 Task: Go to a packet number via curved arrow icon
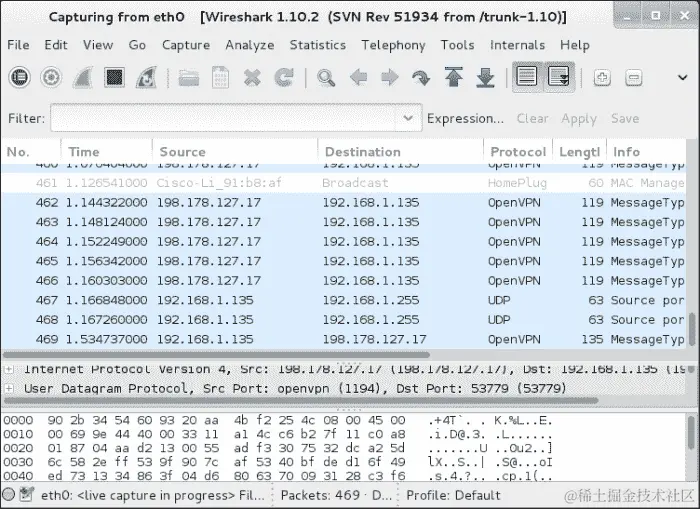[x=421, y=78]
